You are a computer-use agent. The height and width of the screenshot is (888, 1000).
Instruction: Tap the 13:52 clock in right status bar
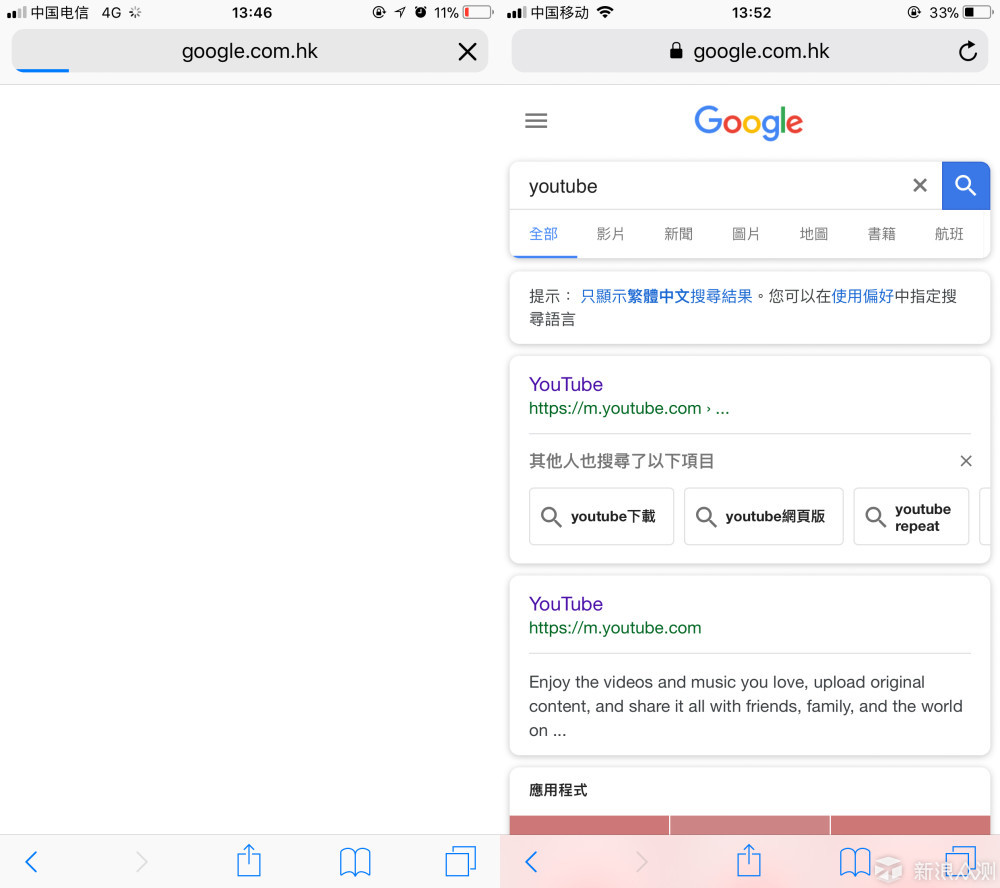coord(751,12)
